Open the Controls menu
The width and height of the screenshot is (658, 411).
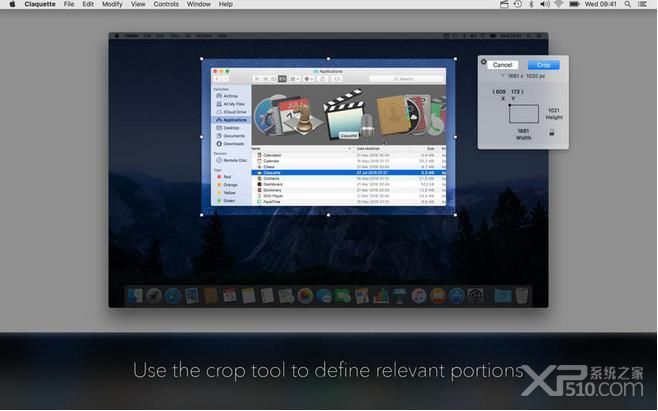click(x=166, y=4)
